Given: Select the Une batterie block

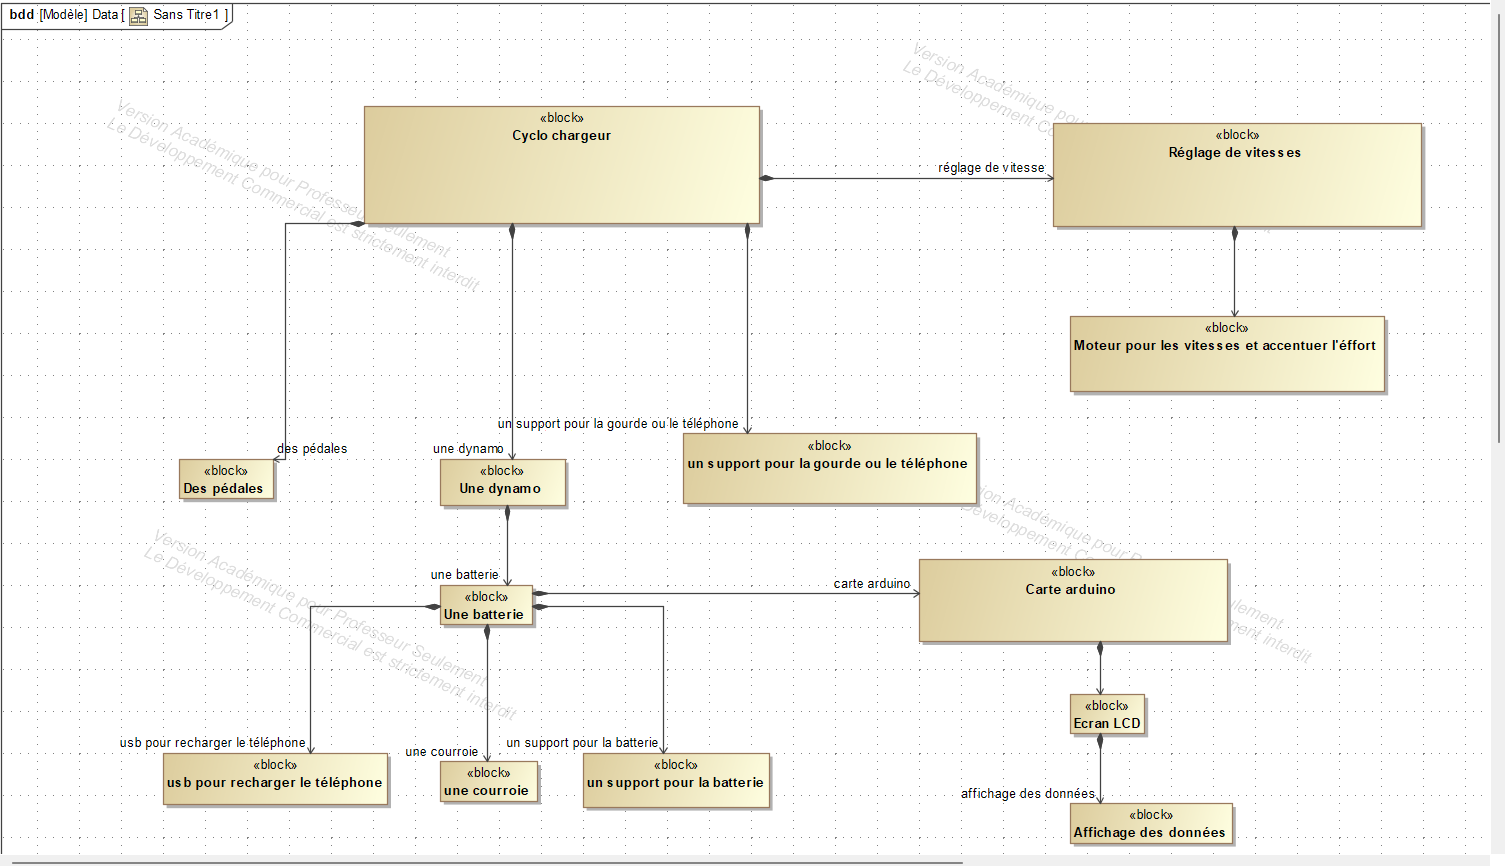Looking at the screenshot, I should 486,606.
